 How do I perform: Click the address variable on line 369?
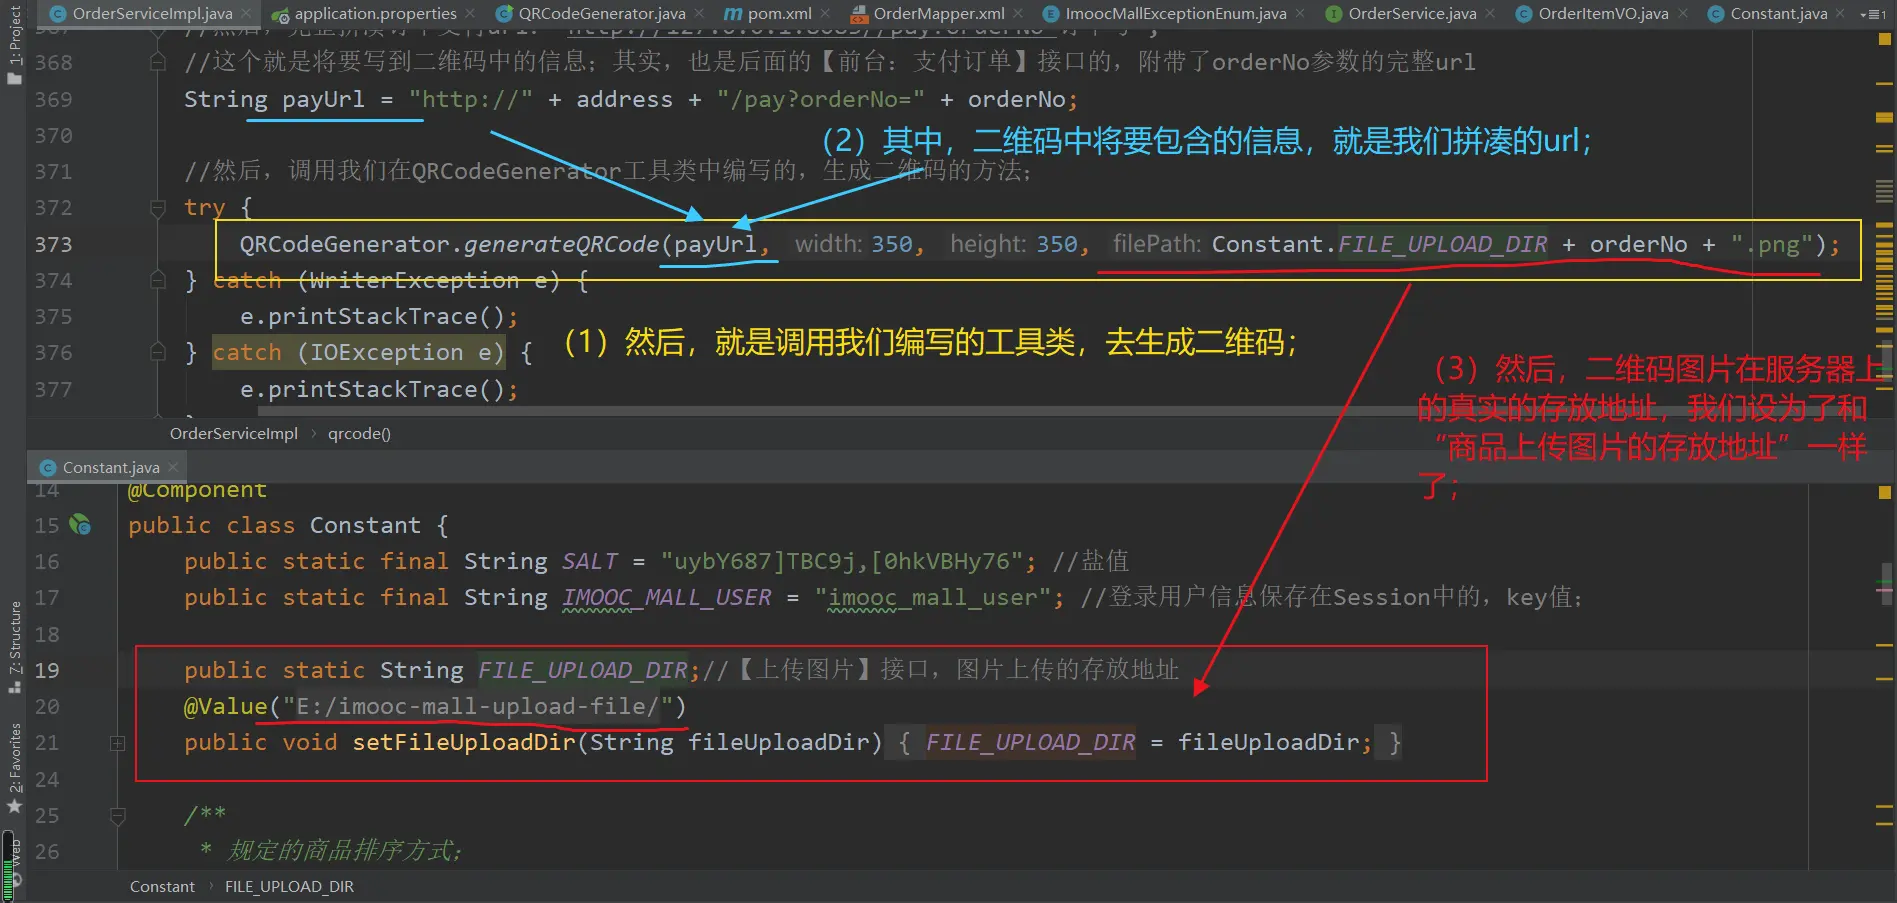click(x=624, y=99)
